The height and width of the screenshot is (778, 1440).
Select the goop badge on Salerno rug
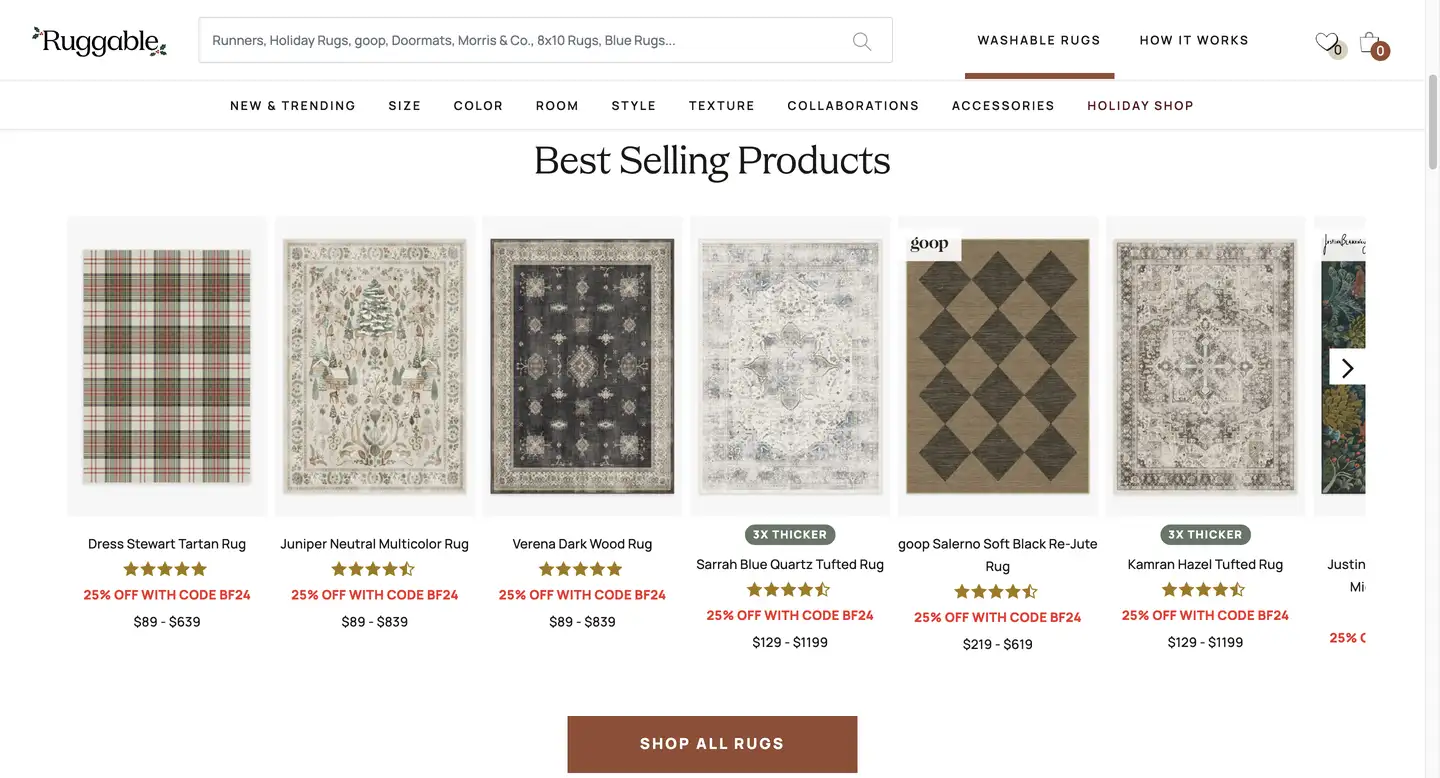[x=929, y=245]
